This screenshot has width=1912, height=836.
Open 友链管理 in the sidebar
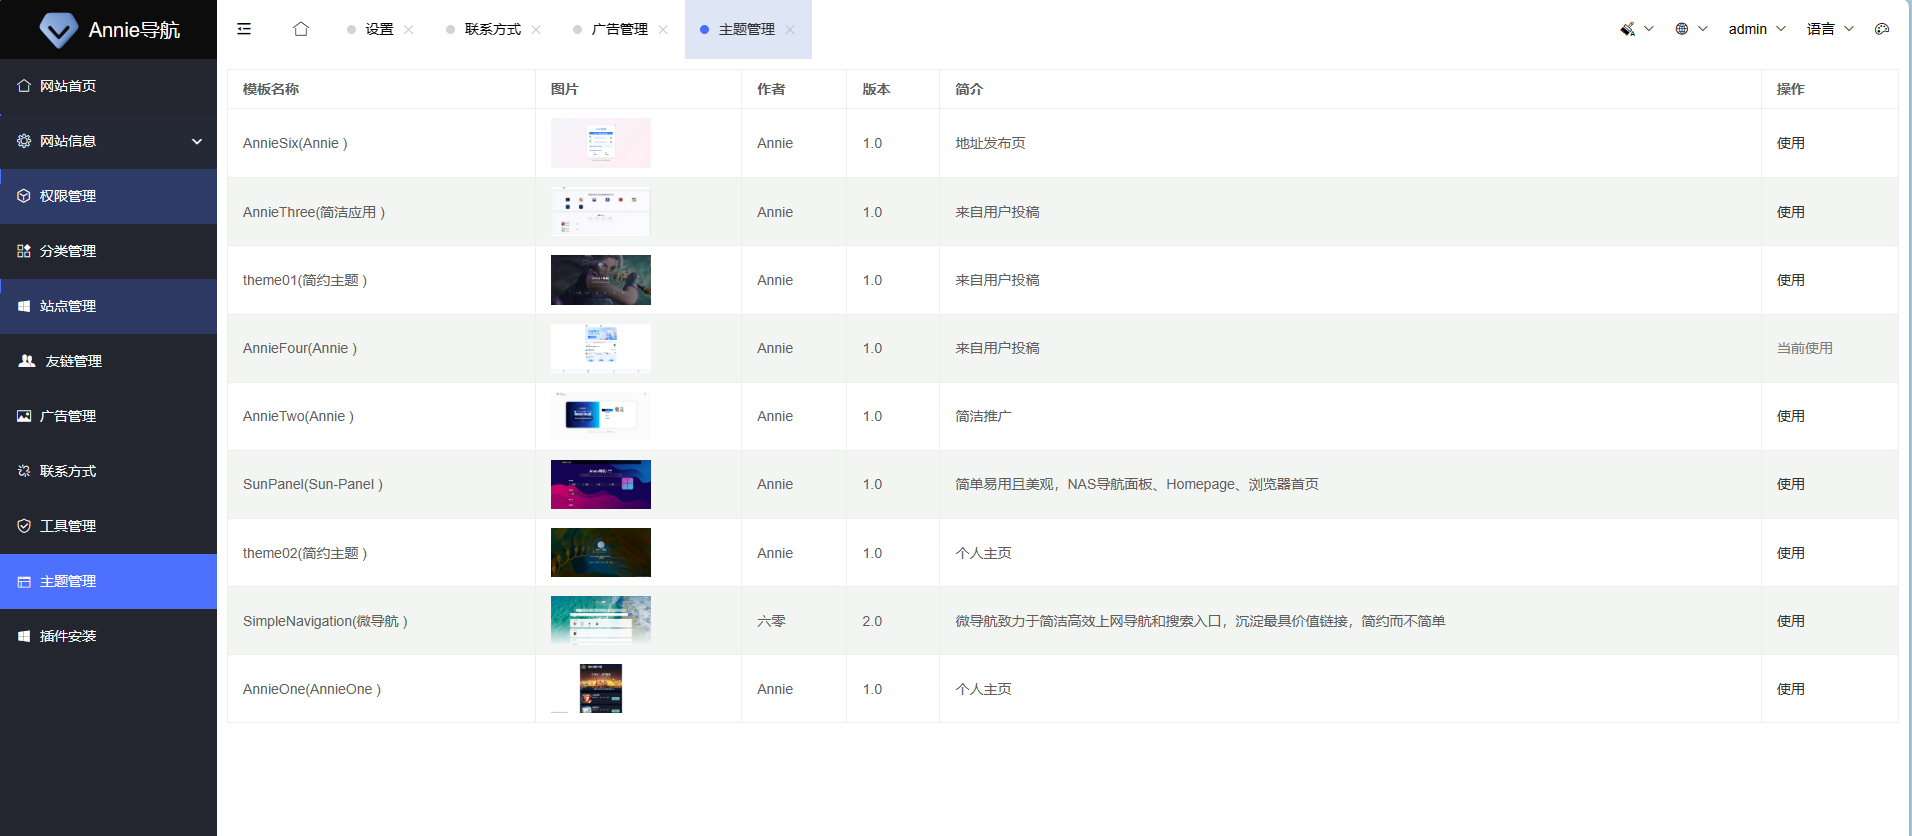[73, 361]
